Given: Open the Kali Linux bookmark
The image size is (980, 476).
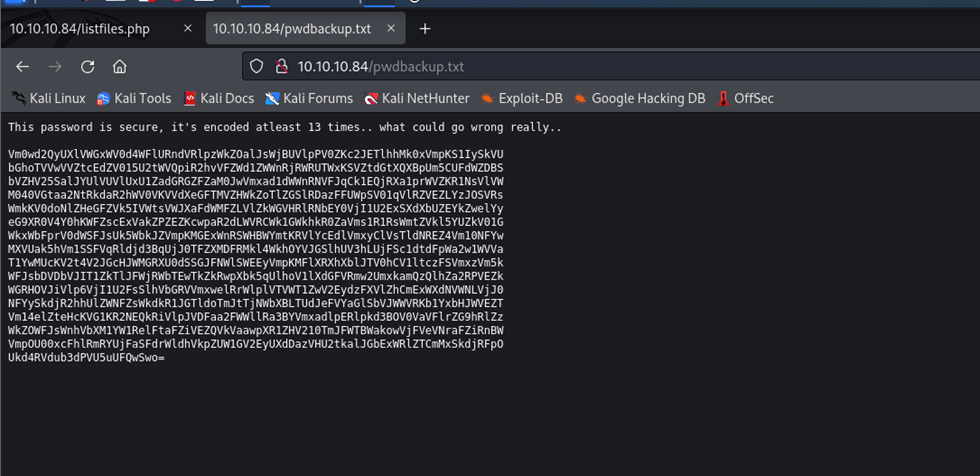Looking at the screenshot, I should [x=48, y=98].
